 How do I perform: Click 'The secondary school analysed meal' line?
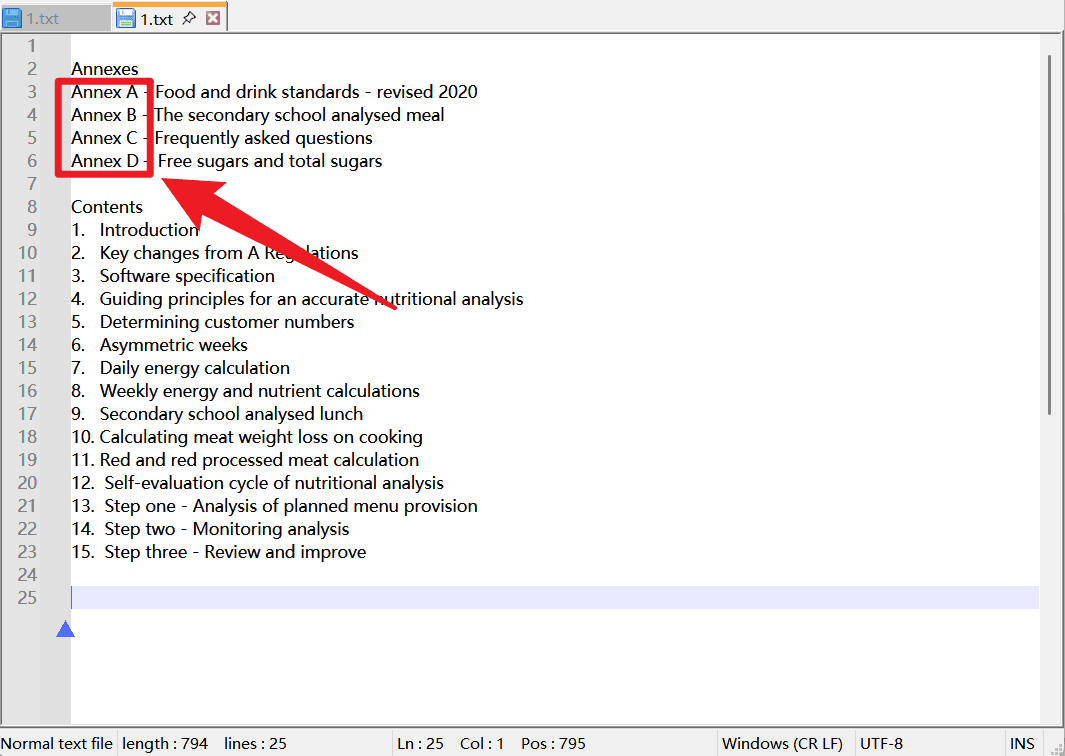[x=300, y=115]
